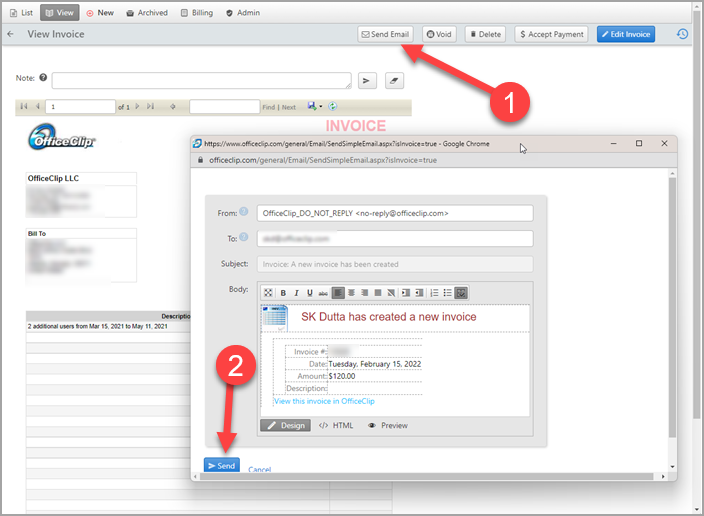This screenshot has height=516, width=704.
Task: Switch editor to HTML mode
Action: tap(336, 425)
